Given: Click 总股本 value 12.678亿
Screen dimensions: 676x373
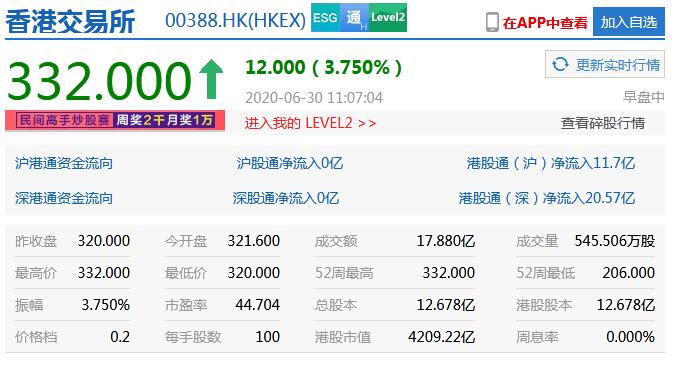Looking at the screenshot, I should (x=446, y=305).
